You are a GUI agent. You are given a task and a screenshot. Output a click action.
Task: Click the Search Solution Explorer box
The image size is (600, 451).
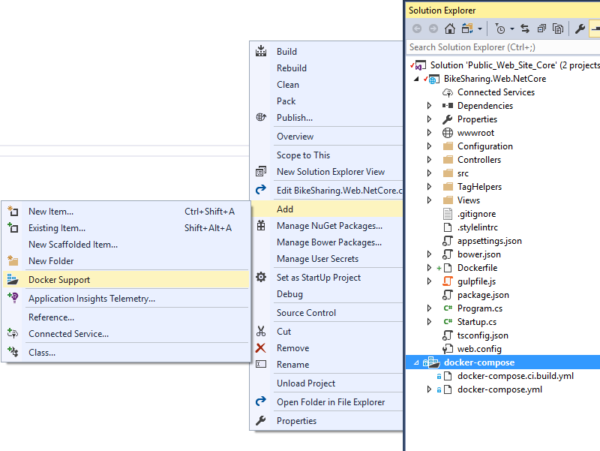pyautogui.click(x=500, y=46)
